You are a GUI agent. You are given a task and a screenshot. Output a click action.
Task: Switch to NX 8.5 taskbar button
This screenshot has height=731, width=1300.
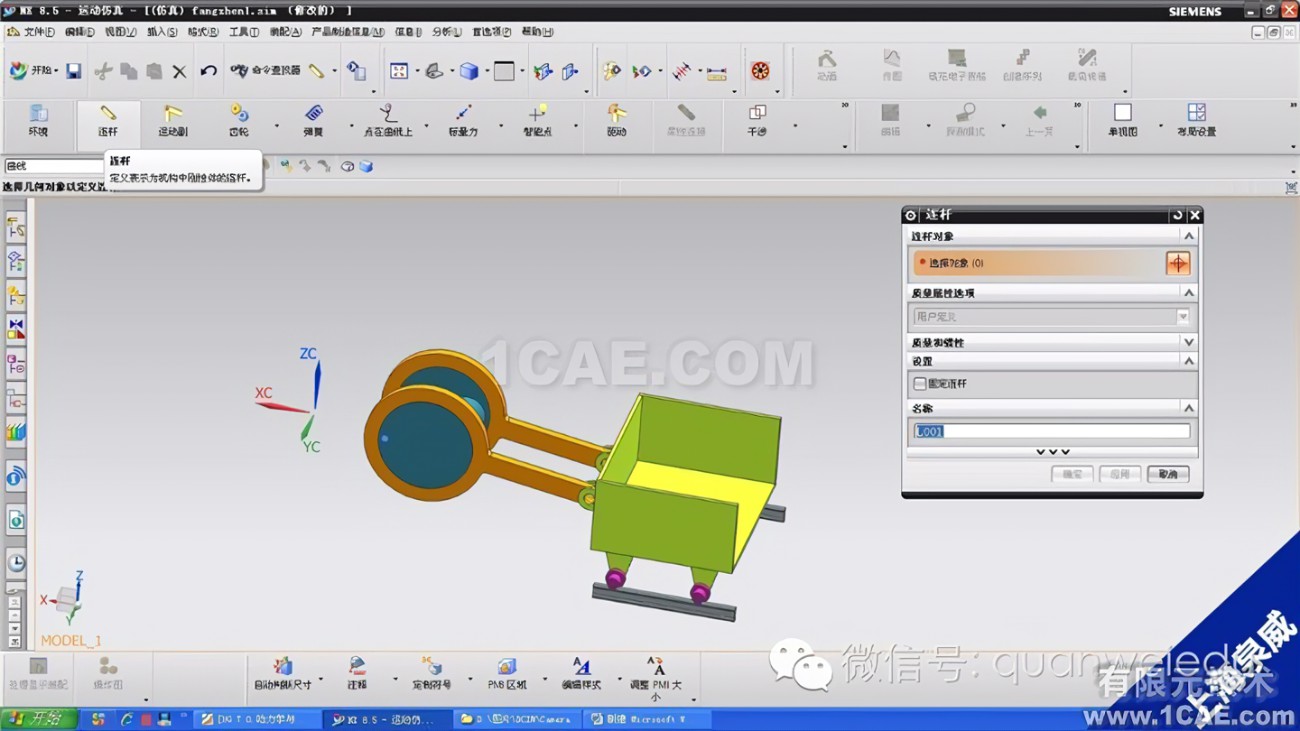386,719
